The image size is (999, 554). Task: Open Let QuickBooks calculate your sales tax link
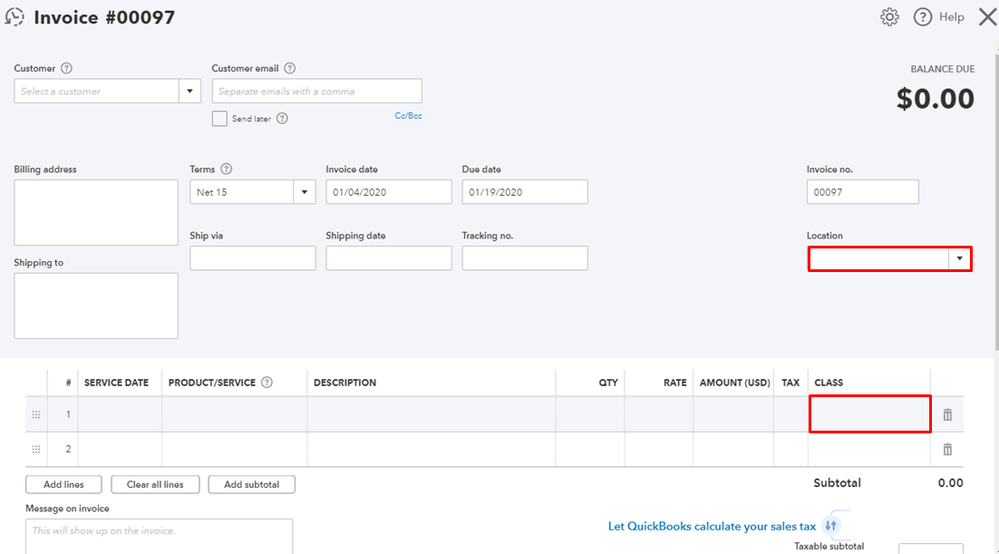point(712,526)
